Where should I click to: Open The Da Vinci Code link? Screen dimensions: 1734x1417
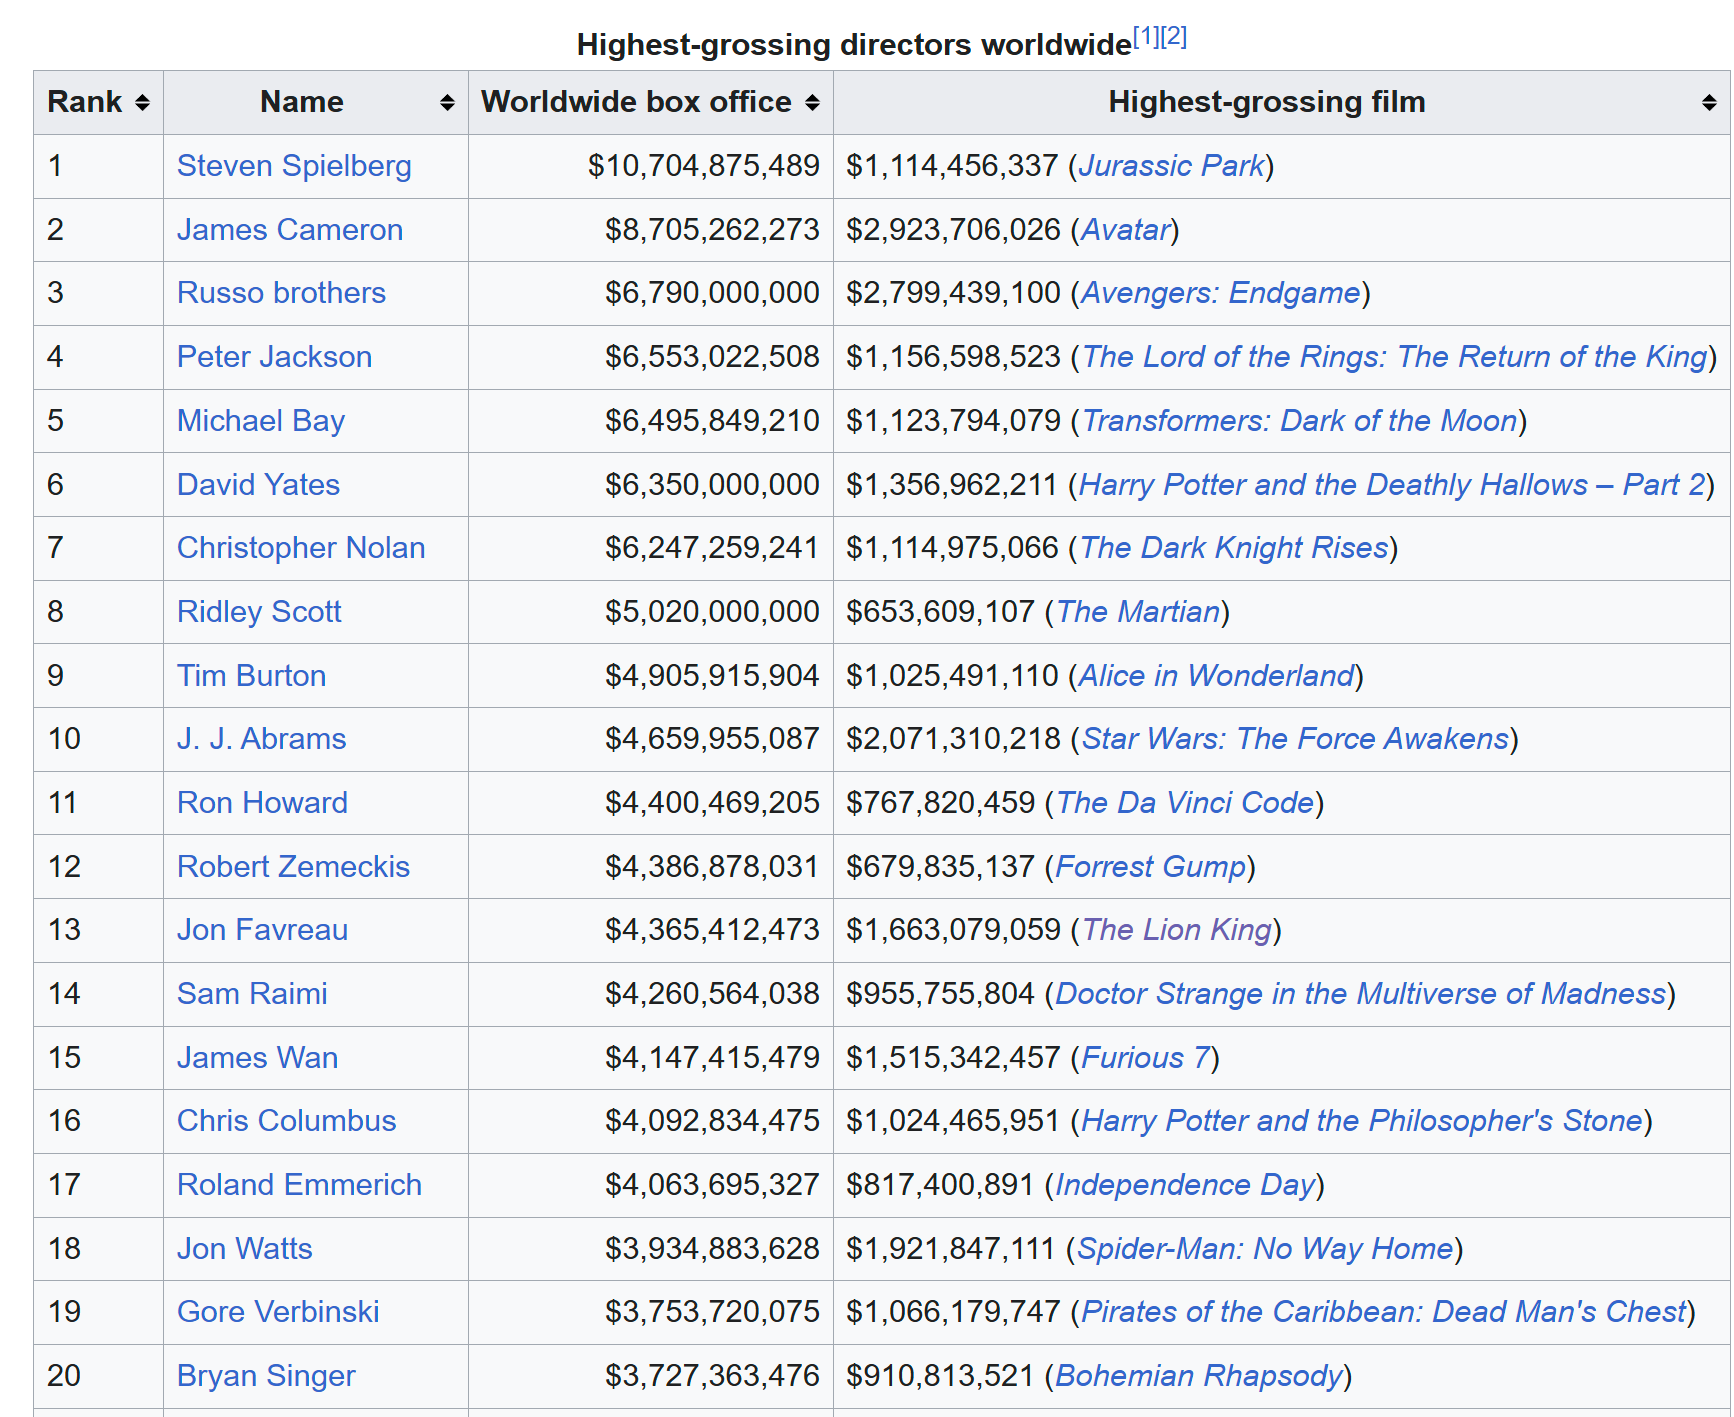pos(1186,803)
